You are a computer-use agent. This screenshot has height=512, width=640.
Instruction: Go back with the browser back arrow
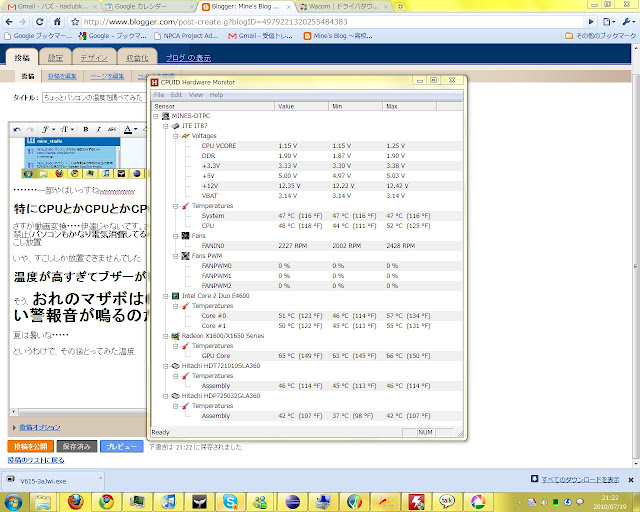pos(9,22)
